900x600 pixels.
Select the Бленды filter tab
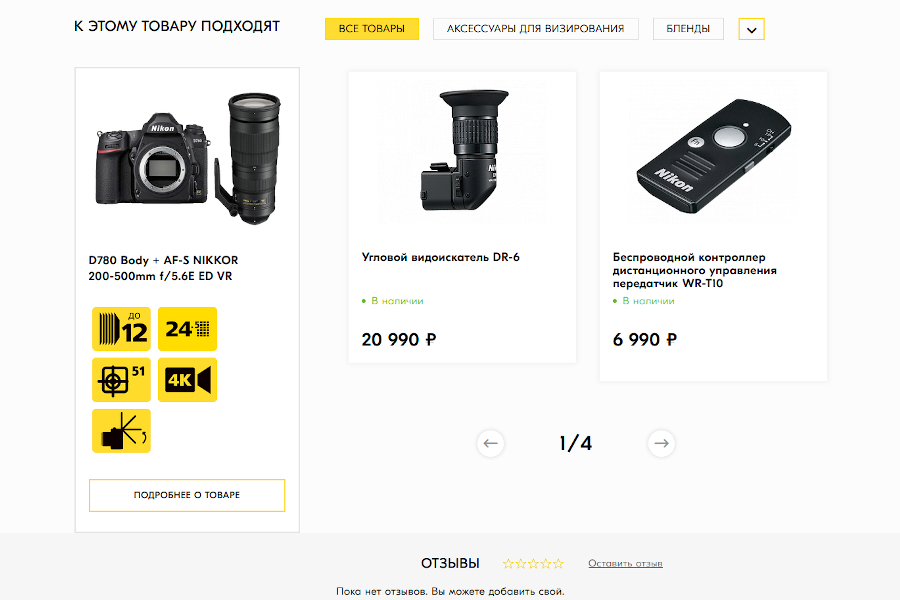point(688,29)
